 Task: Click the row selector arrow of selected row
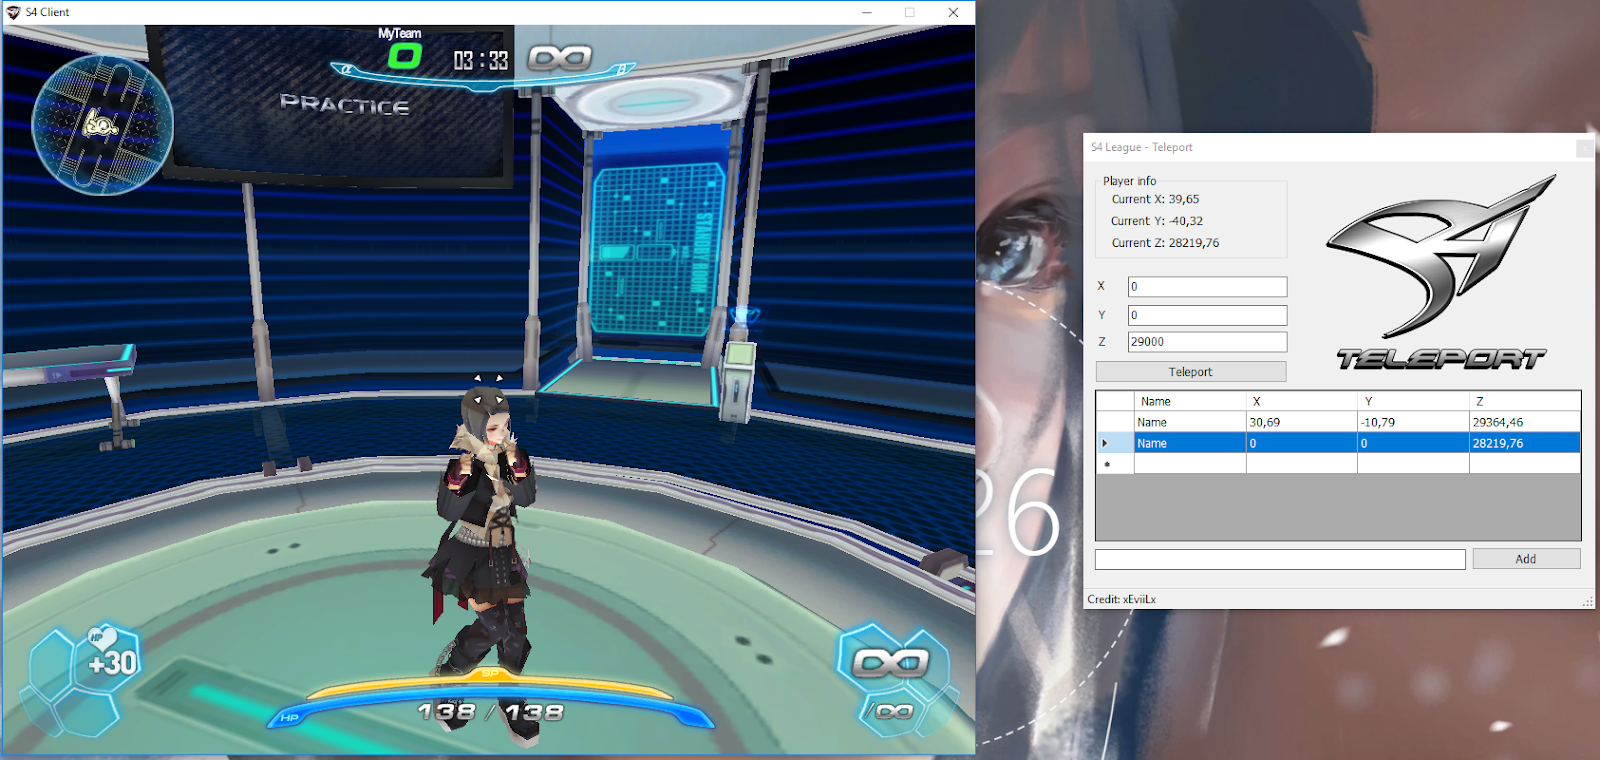1115,443
